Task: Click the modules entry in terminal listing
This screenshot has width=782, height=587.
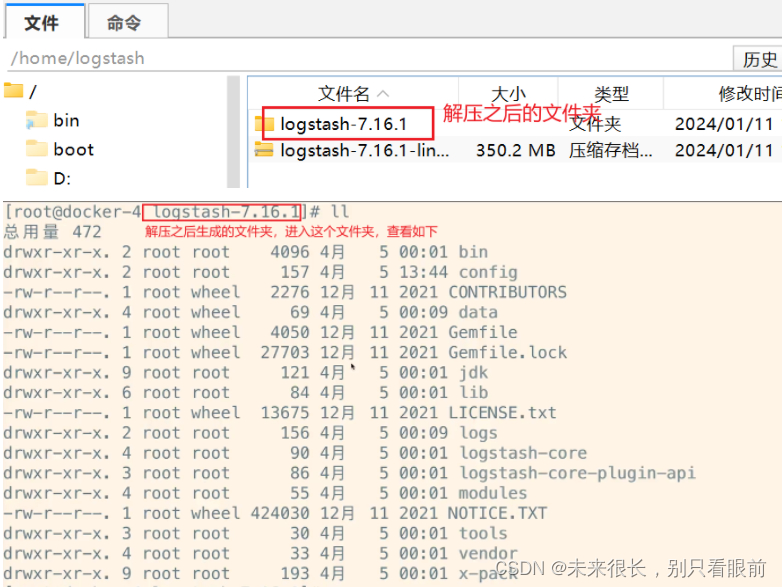Action: pyautogui.click(x=493, y=493)
